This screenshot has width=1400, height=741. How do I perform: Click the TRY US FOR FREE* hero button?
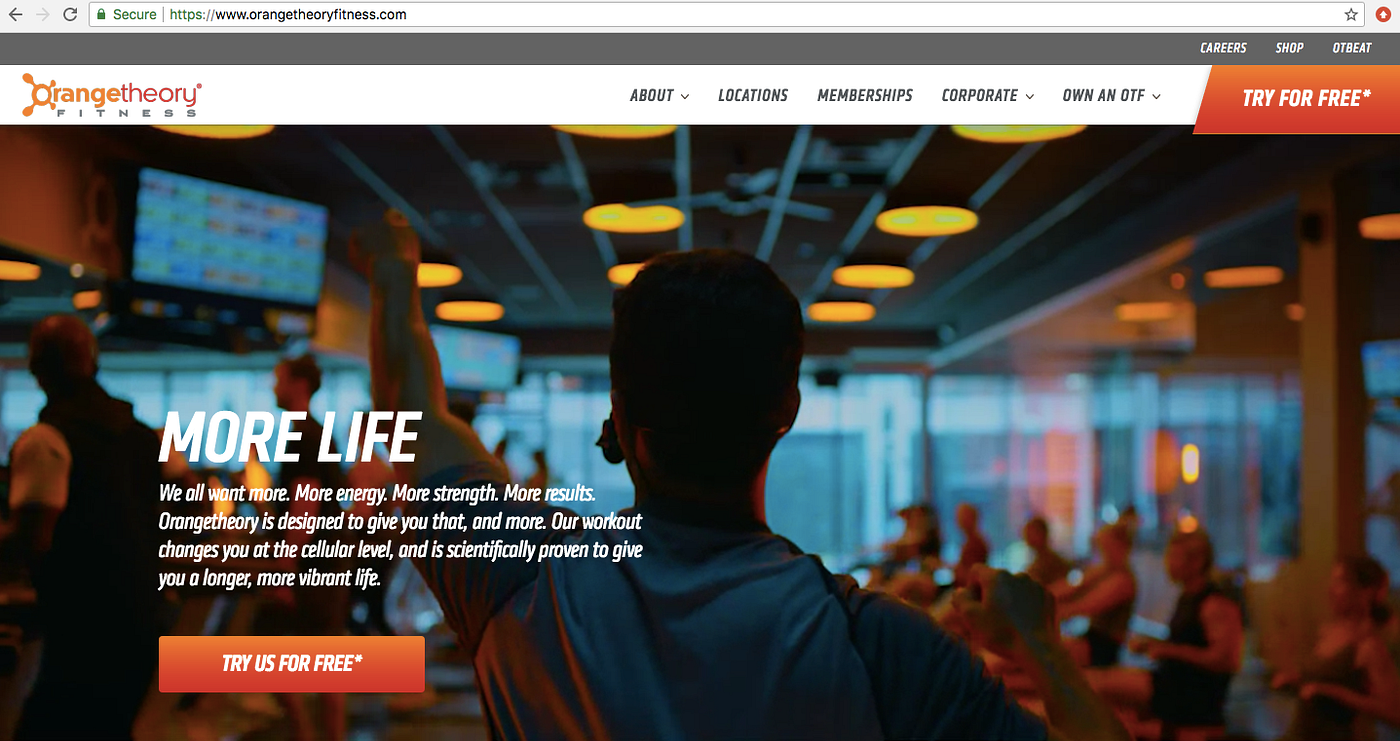click(x=292, y=664)
